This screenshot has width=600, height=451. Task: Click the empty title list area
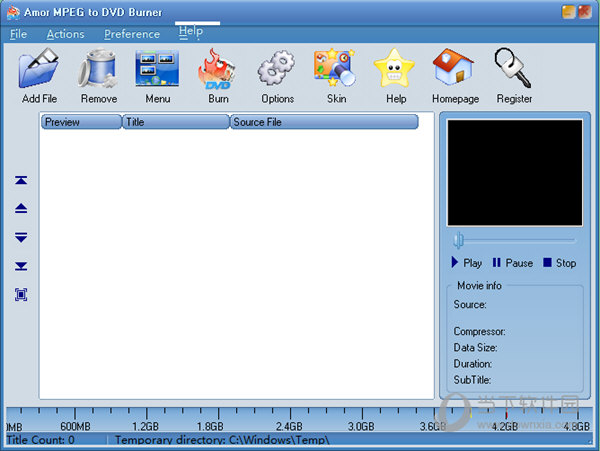[236, 264]
